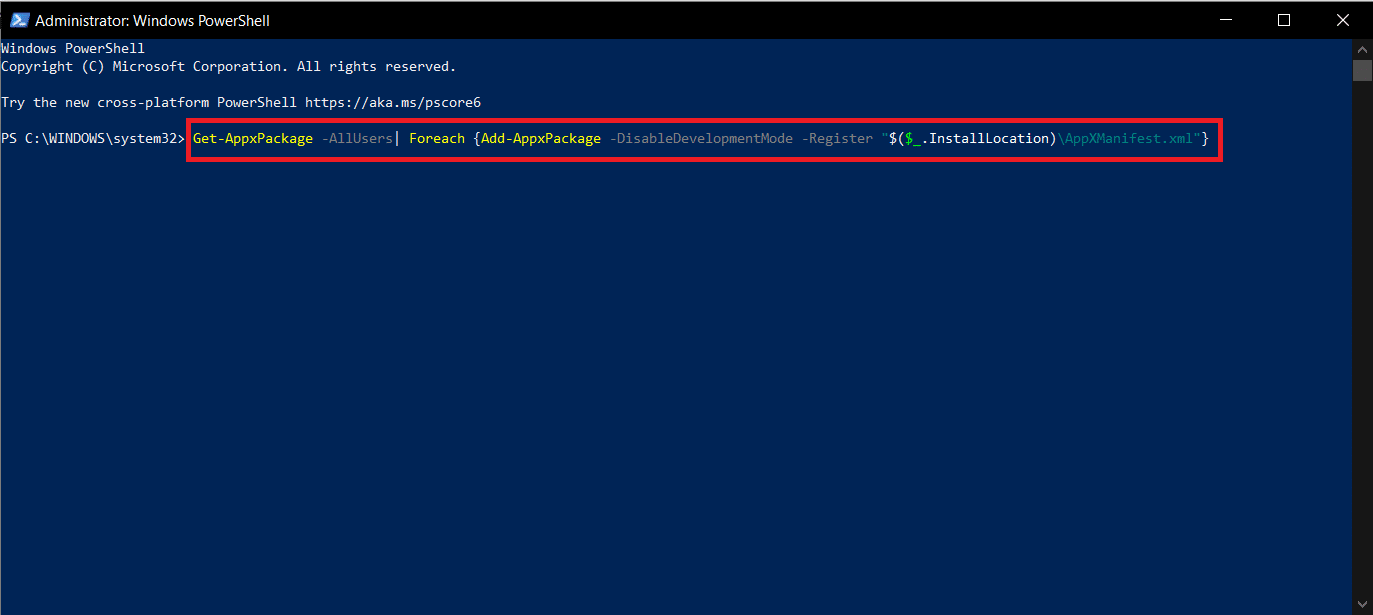The width and height of the screenshot is (1373, 615).
Task: Click the scrollbar down arrow
Action: pos(1362,604)
